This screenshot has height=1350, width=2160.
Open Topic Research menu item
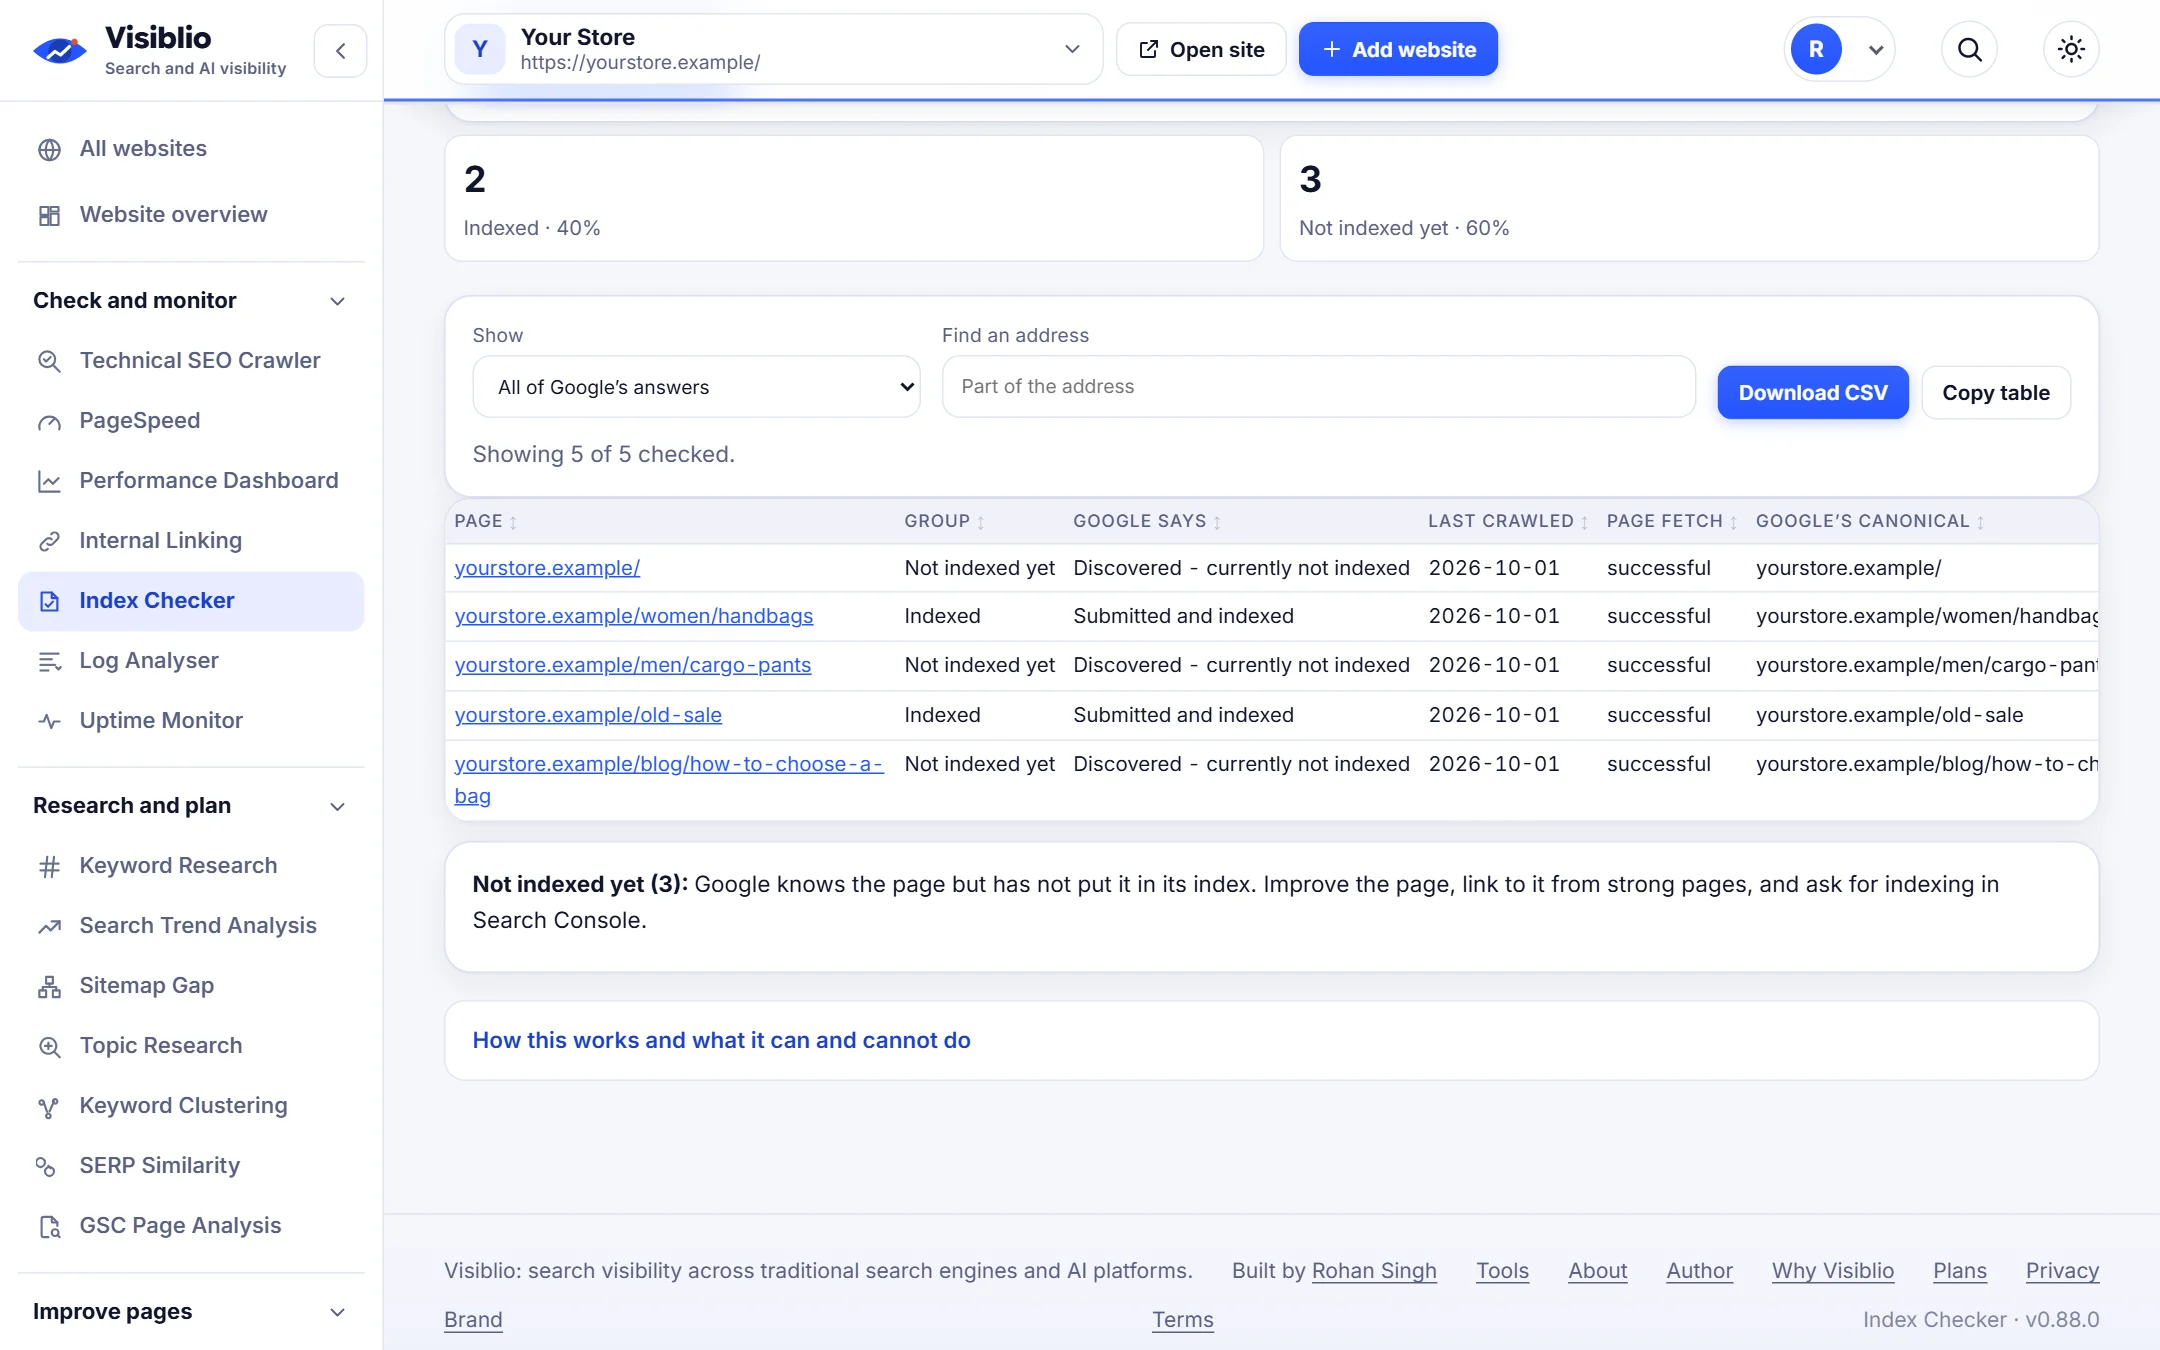(x=191, y=1046)
